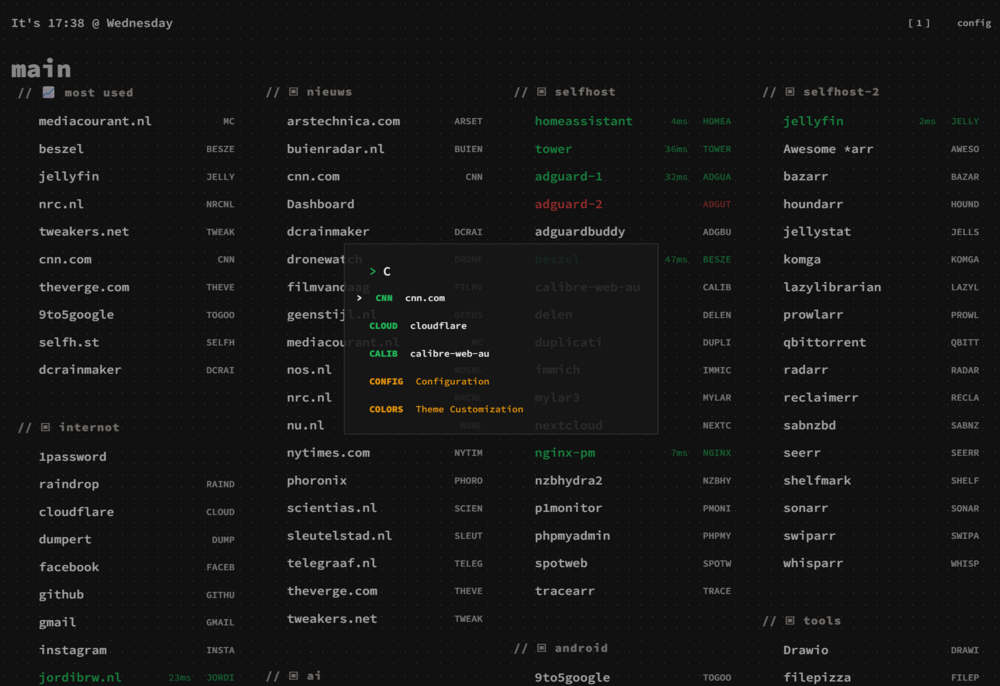Open jordibrw.nl bookmark
1000x686 pixels.
(80, 678)
